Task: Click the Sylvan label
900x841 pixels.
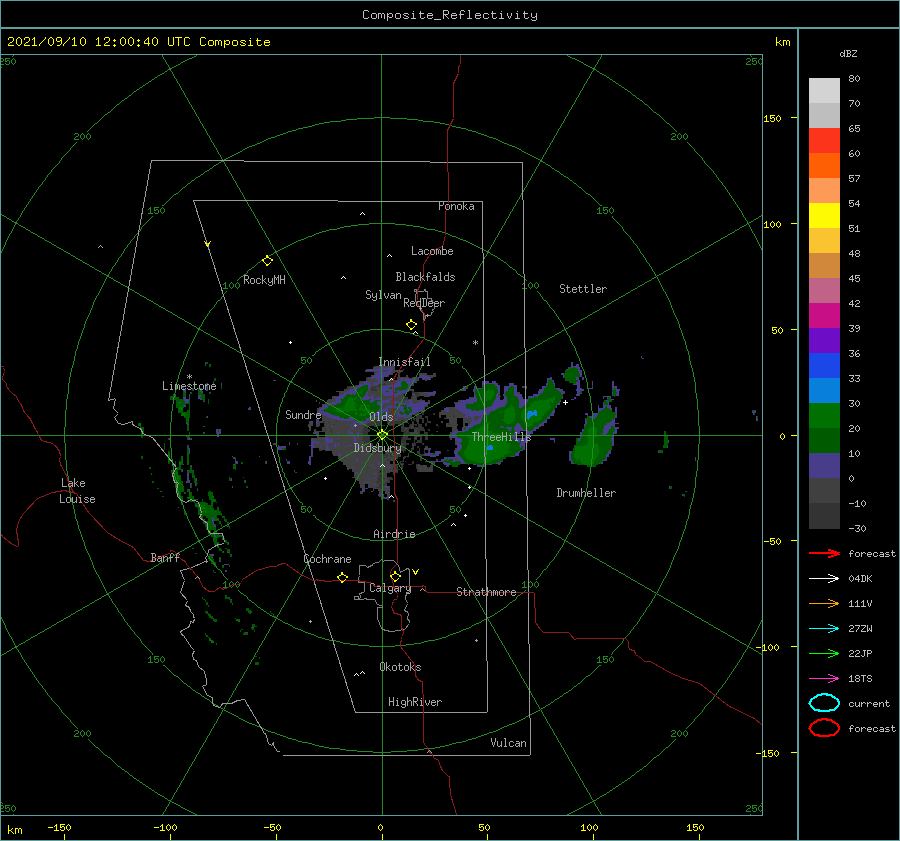Action: point(383,295)
